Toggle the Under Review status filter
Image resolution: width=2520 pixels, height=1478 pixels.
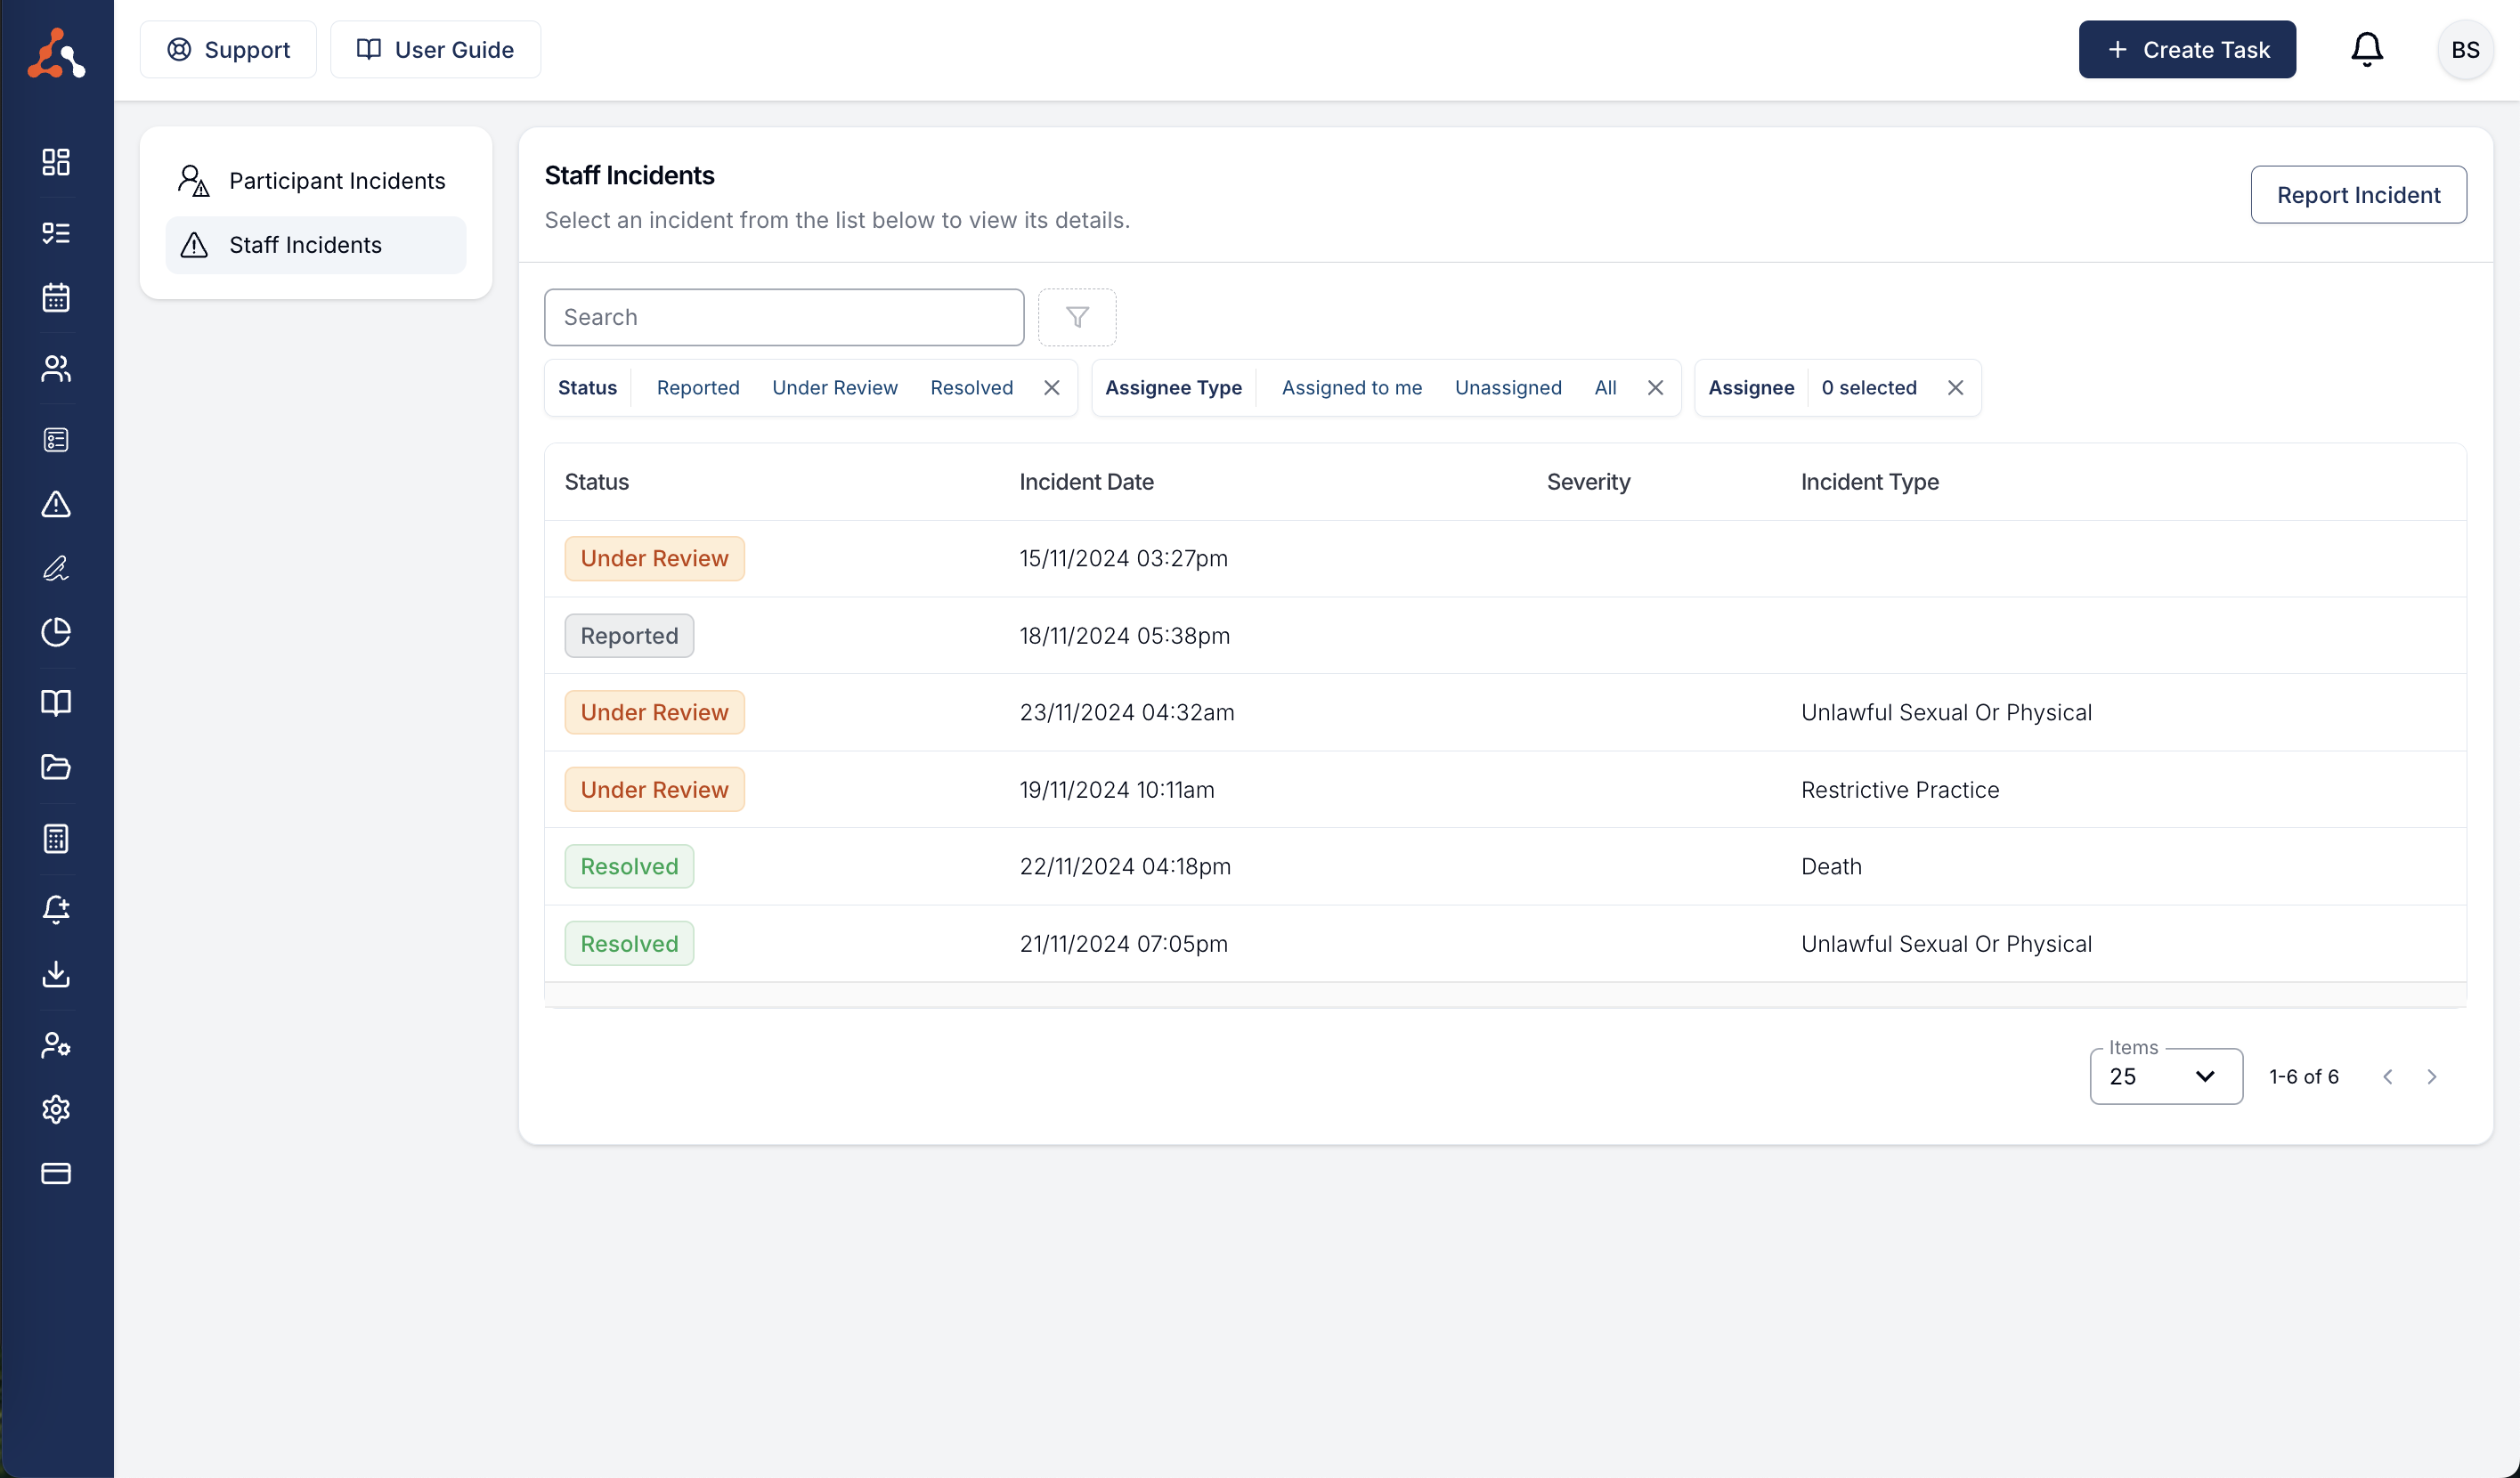click(834, 388)
